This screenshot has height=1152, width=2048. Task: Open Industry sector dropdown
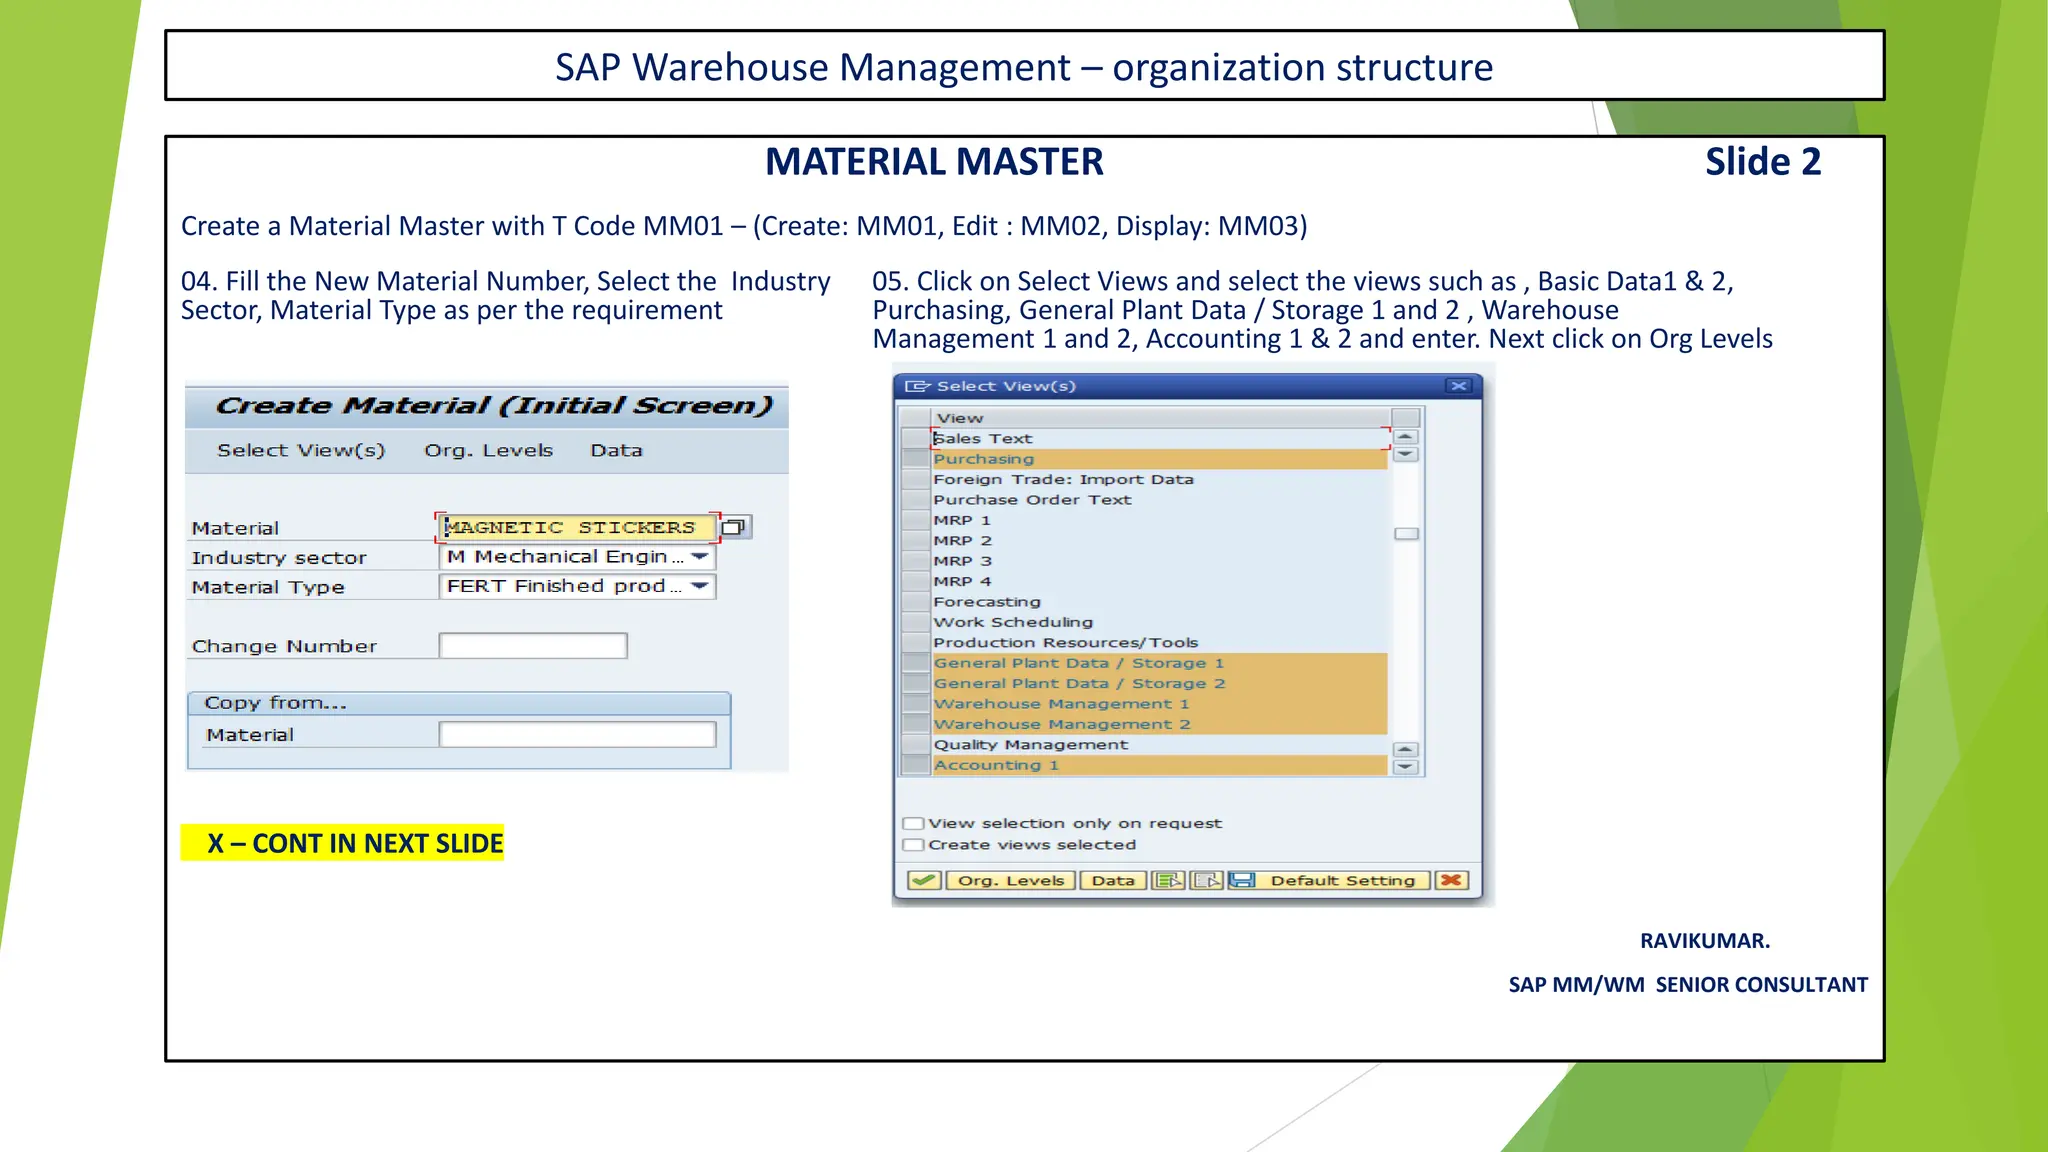700,556
